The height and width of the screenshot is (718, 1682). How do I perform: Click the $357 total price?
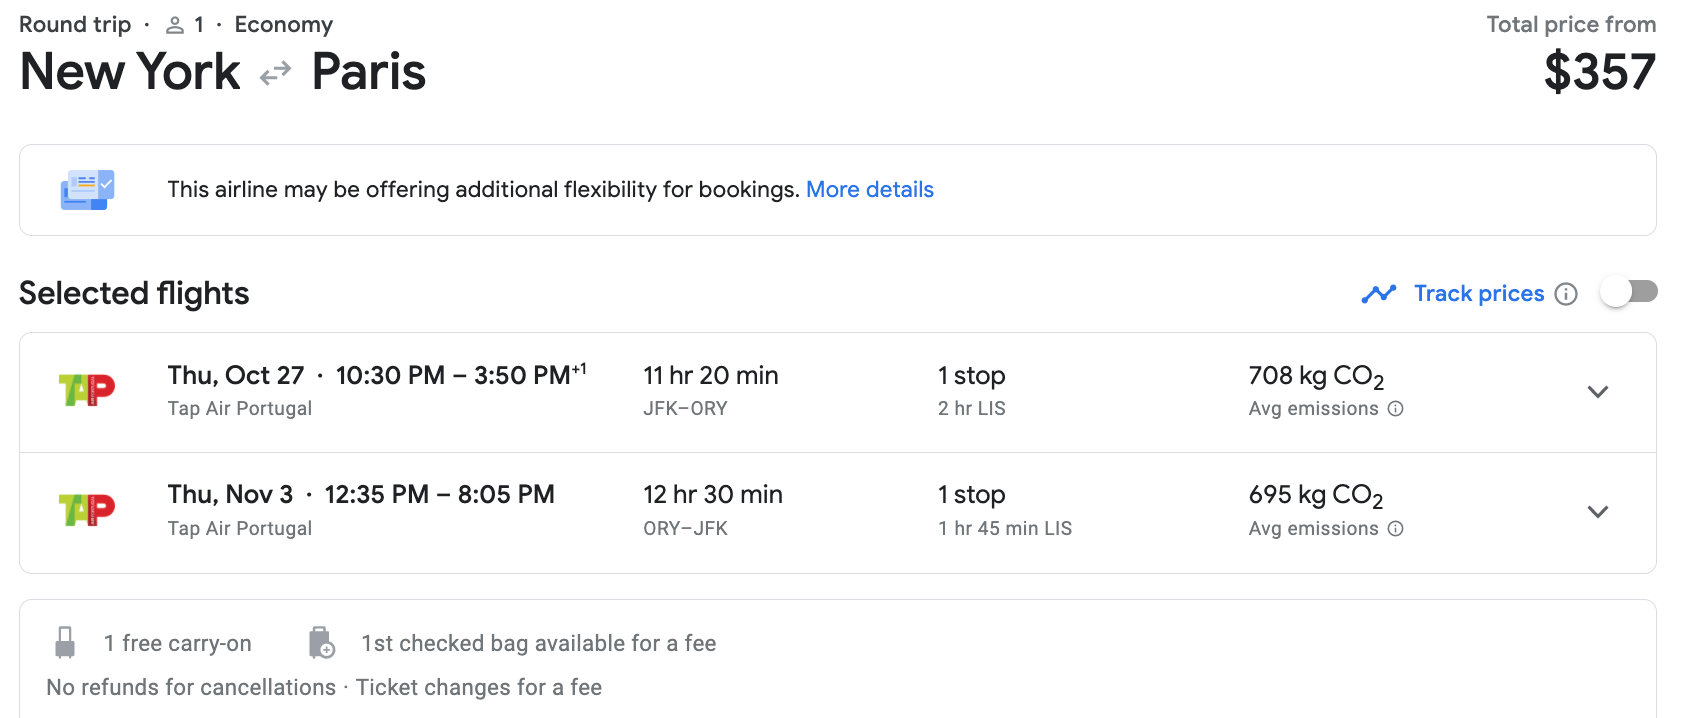pos(1599,73)
